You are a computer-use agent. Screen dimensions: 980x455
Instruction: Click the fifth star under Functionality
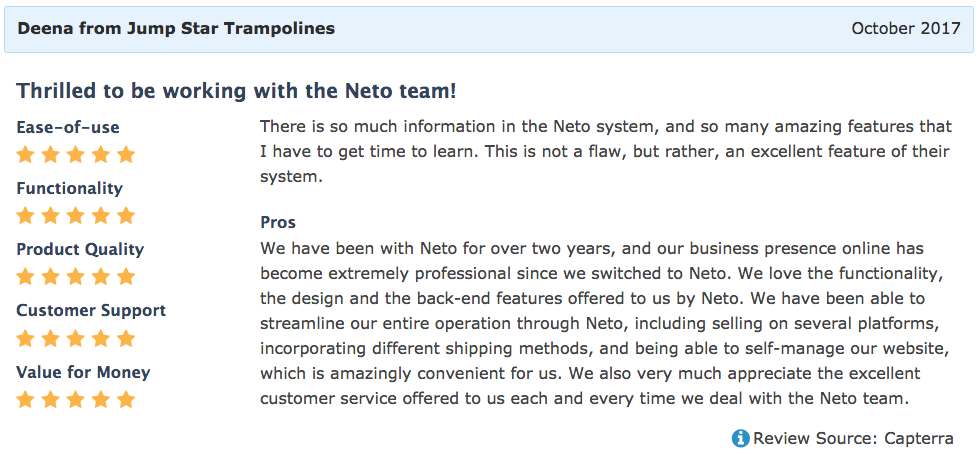(126, 216)
